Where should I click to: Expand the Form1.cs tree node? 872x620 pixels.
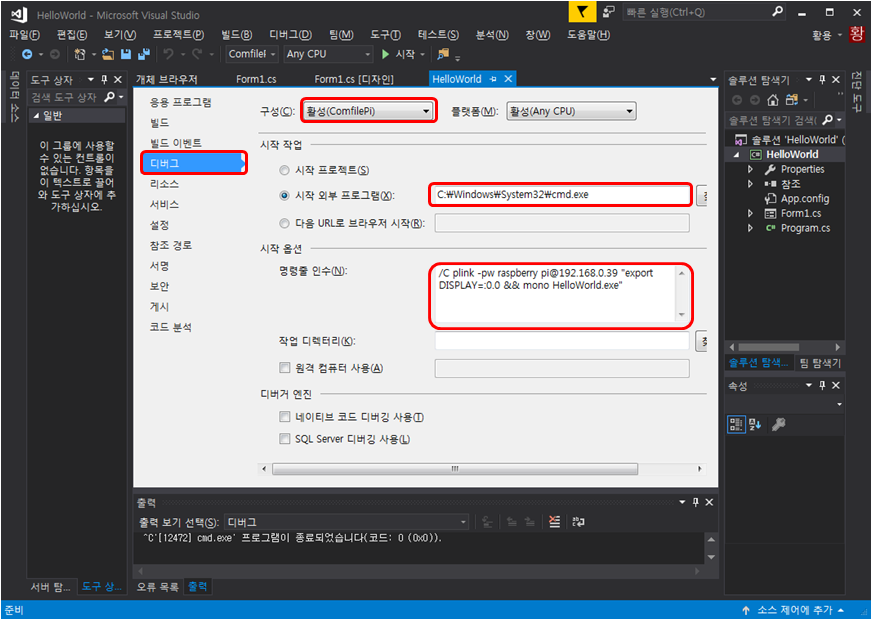coord(751,213)
